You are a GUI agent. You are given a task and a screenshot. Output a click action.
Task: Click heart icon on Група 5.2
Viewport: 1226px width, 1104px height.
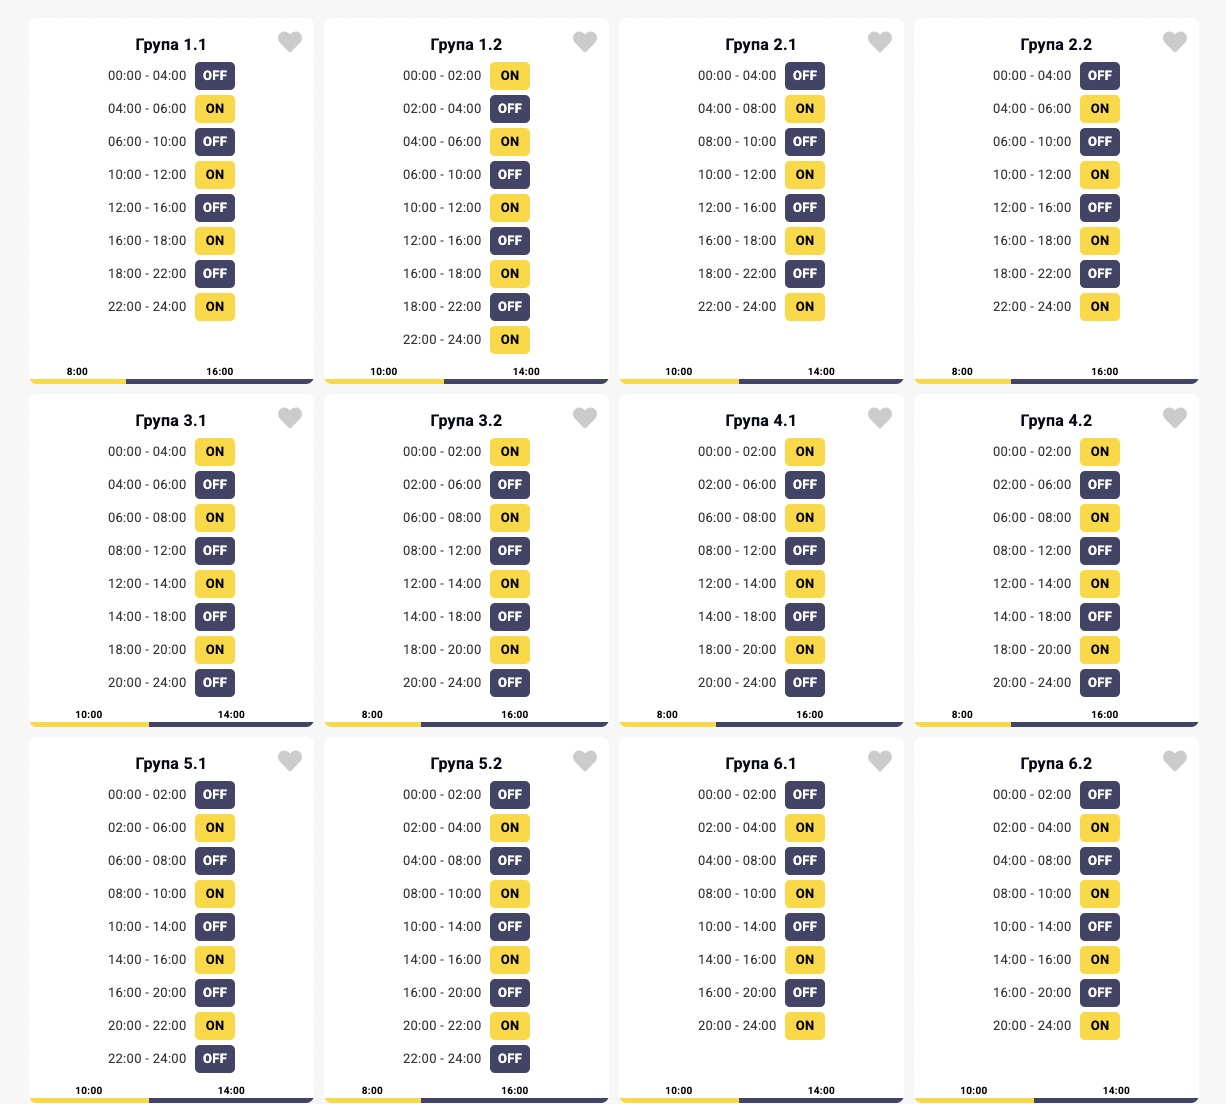pos(584,761)
